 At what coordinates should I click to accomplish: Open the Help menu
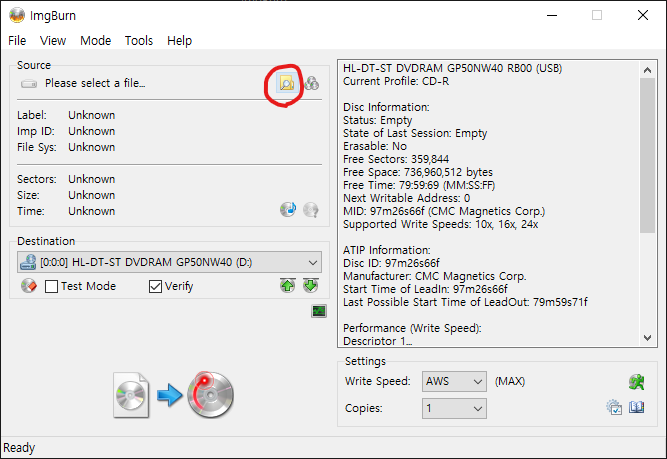(x=180, y=41)
